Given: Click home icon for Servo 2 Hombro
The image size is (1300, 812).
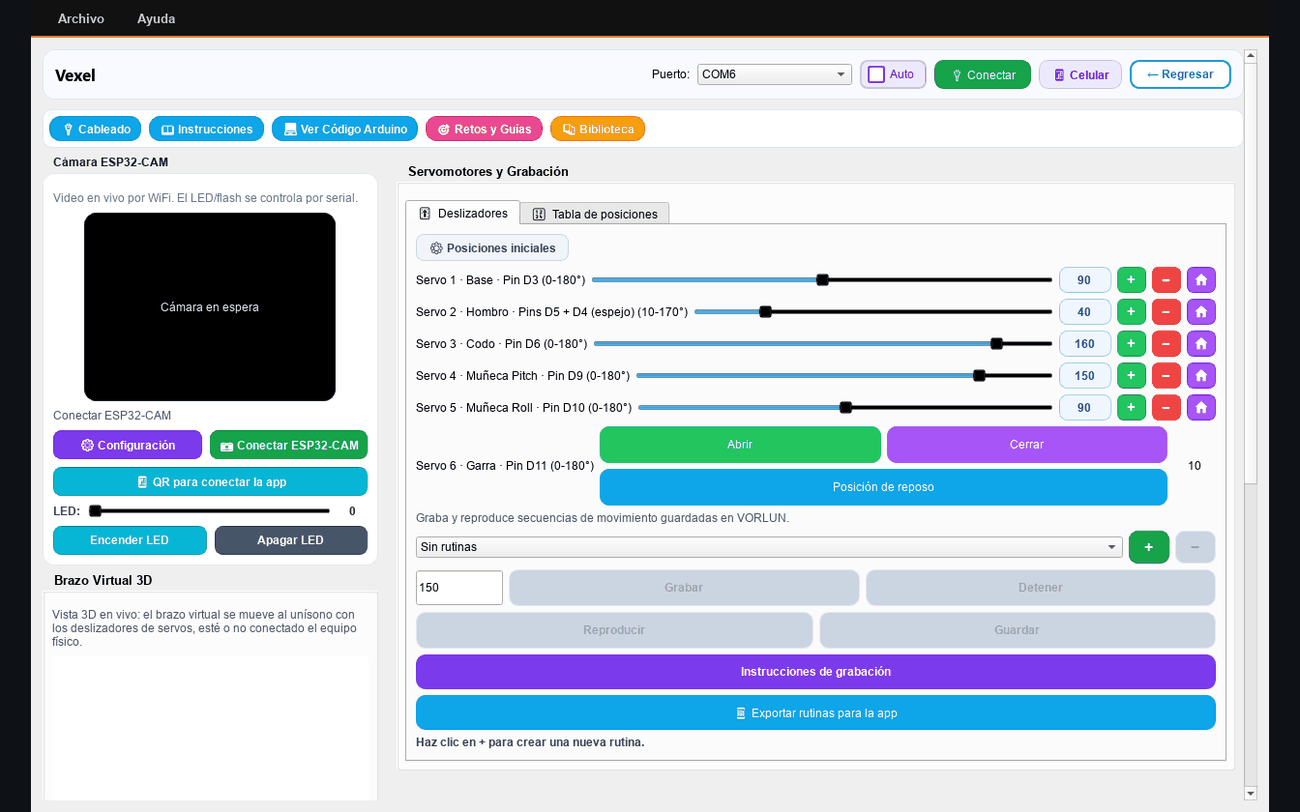Looking at the screenshot, I should (x=1201, y=312).
